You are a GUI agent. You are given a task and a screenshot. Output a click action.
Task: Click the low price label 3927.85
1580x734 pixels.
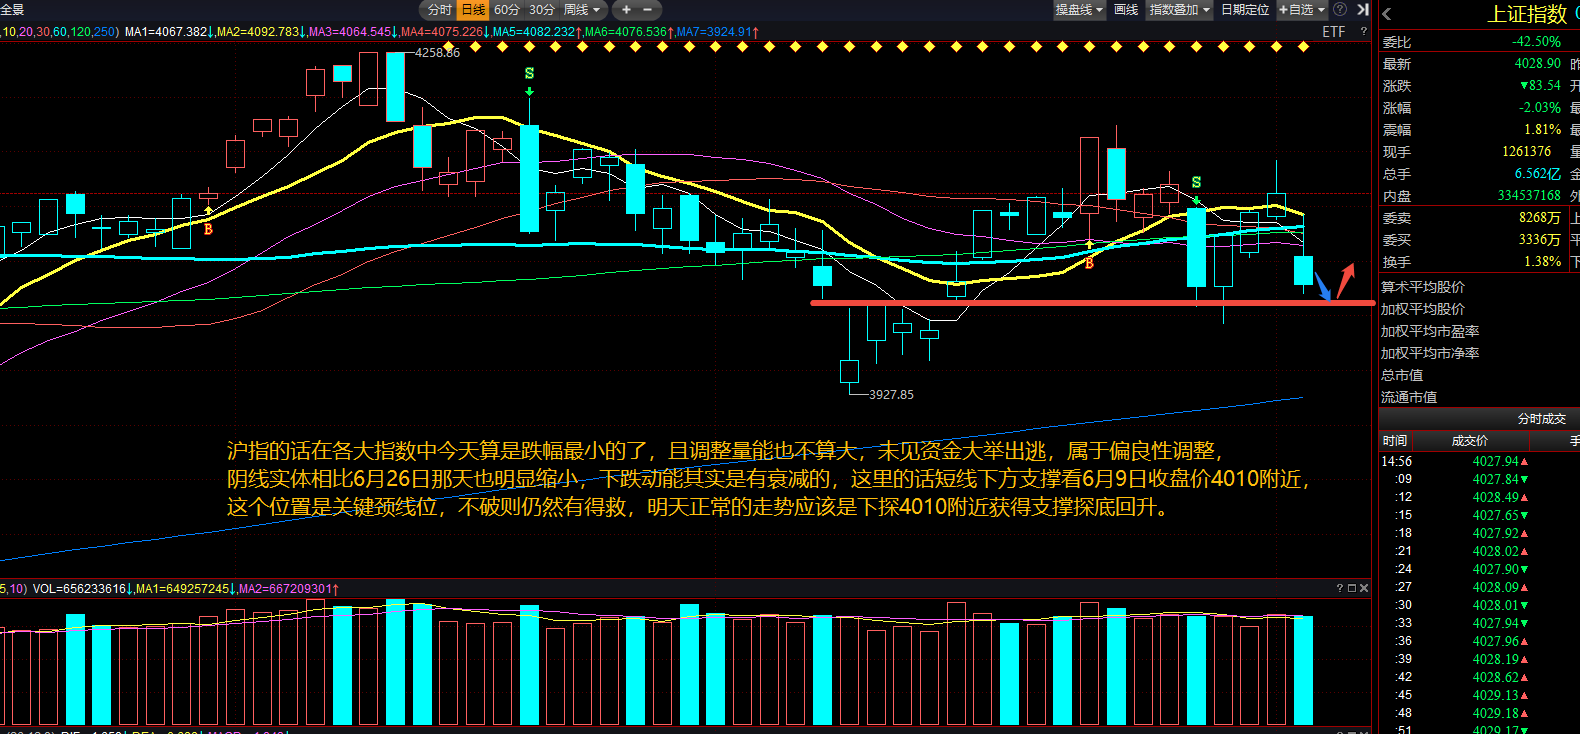click(891, 395)
